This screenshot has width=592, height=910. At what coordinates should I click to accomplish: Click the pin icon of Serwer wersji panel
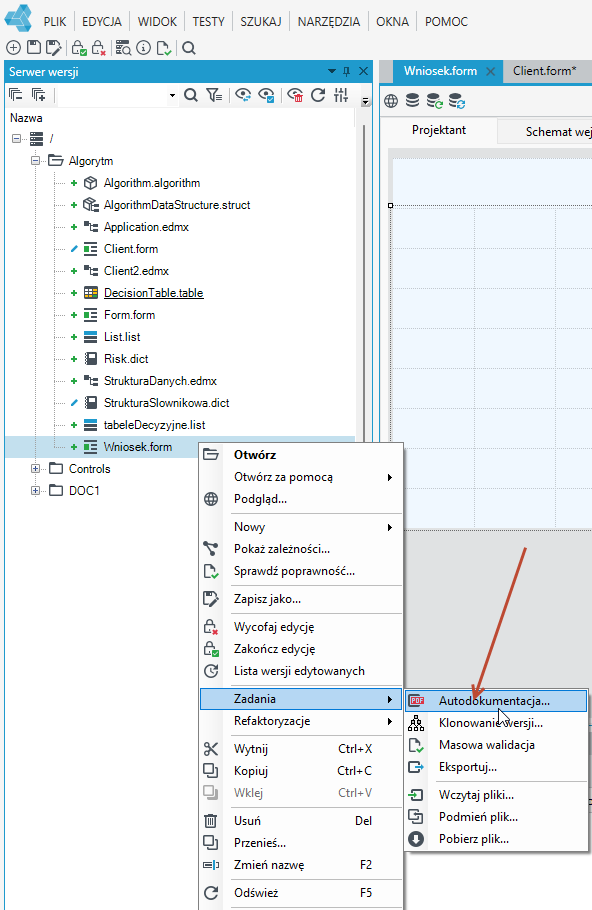point(346,71)
